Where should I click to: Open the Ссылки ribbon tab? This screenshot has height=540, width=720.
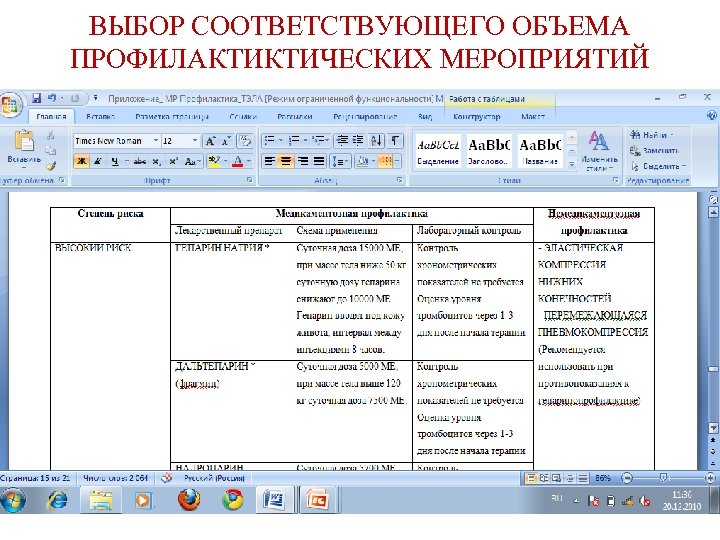[x=243, y=117]
